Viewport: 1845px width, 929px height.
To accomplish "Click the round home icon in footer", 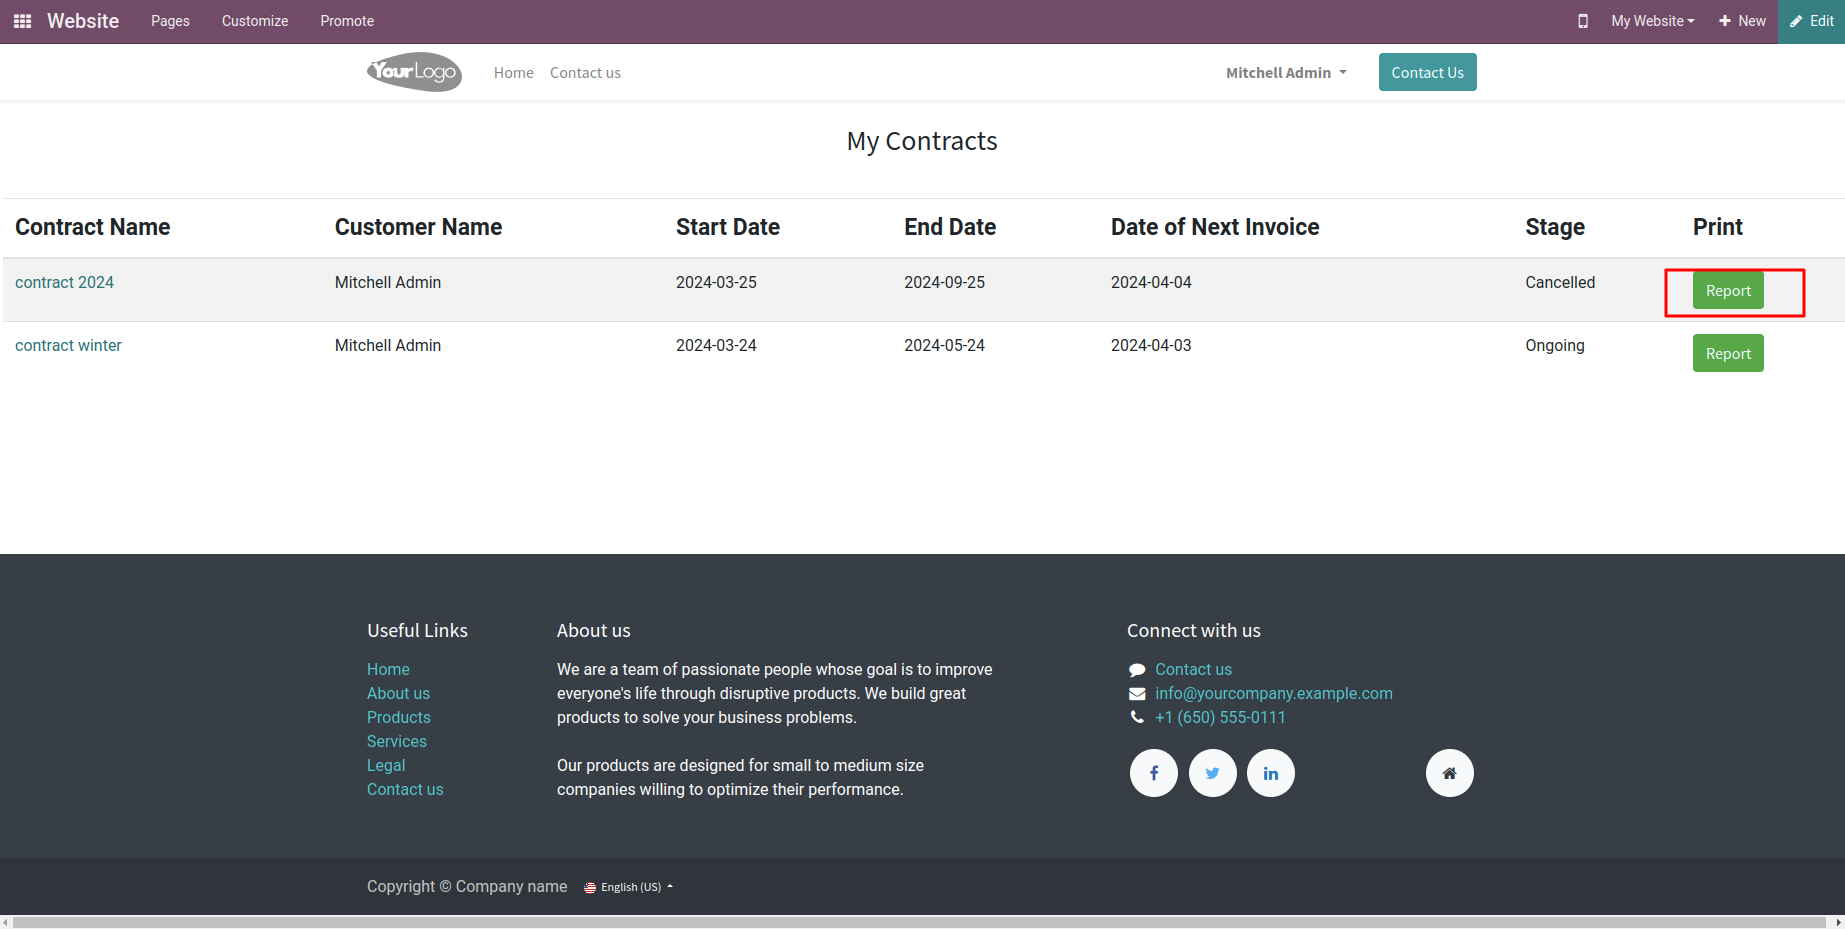I will 1449,773.
